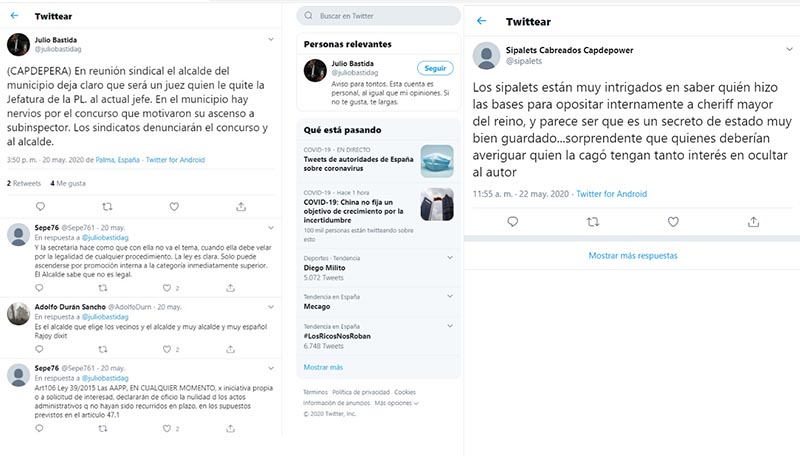Open China news thumbnail image
800x456 pixels.
coord(437,204)
